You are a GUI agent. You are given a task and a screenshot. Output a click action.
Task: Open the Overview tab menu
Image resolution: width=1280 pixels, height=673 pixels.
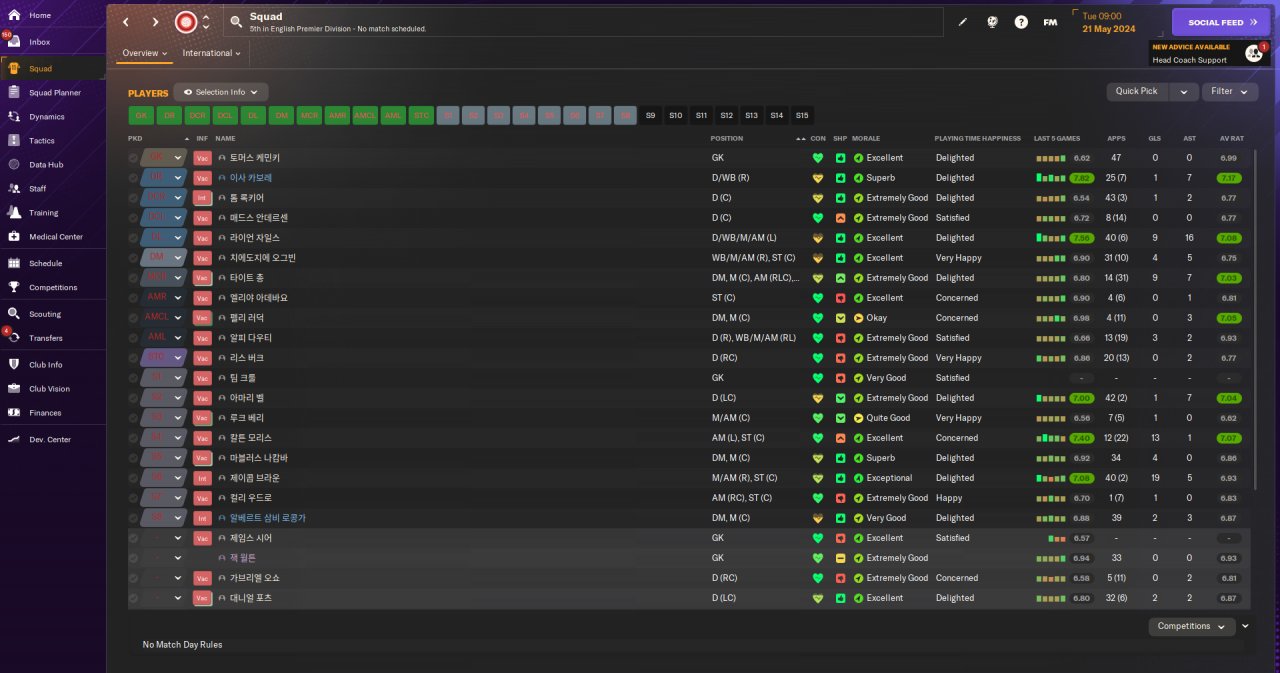145,53
